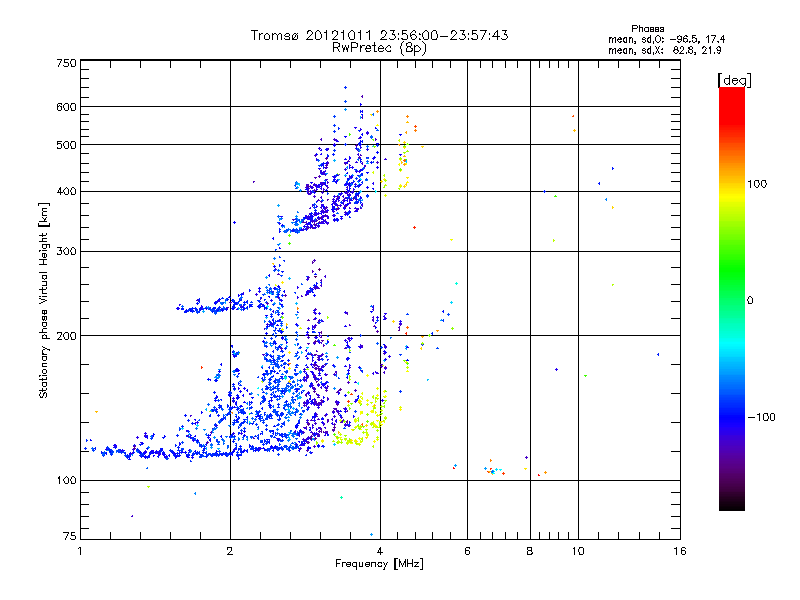The image size is (800, 600).
Task: Click the x-axis tick label '10'
Action: (x=578, y=551)
